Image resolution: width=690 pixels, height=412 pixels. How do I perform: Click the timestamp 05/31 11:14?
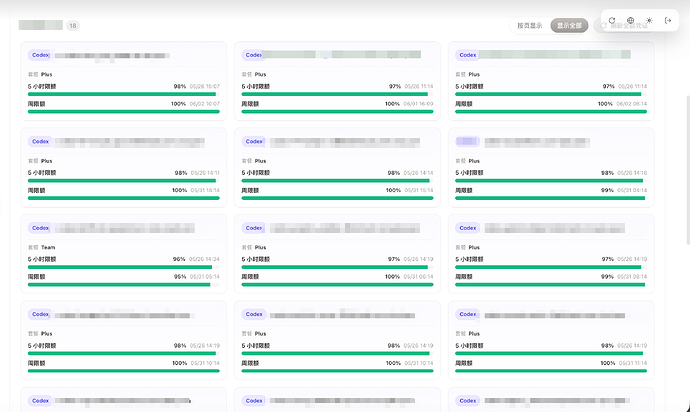(x=633, y=363)
